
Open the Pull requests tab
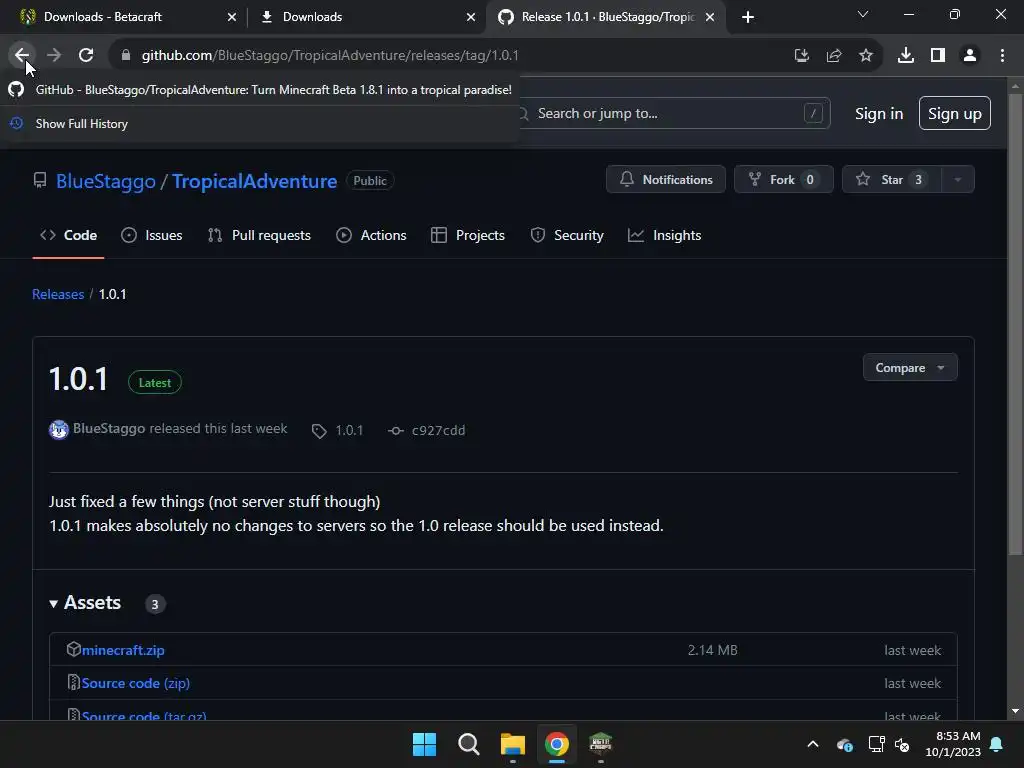pyautogui.click(x=259, y=235)
